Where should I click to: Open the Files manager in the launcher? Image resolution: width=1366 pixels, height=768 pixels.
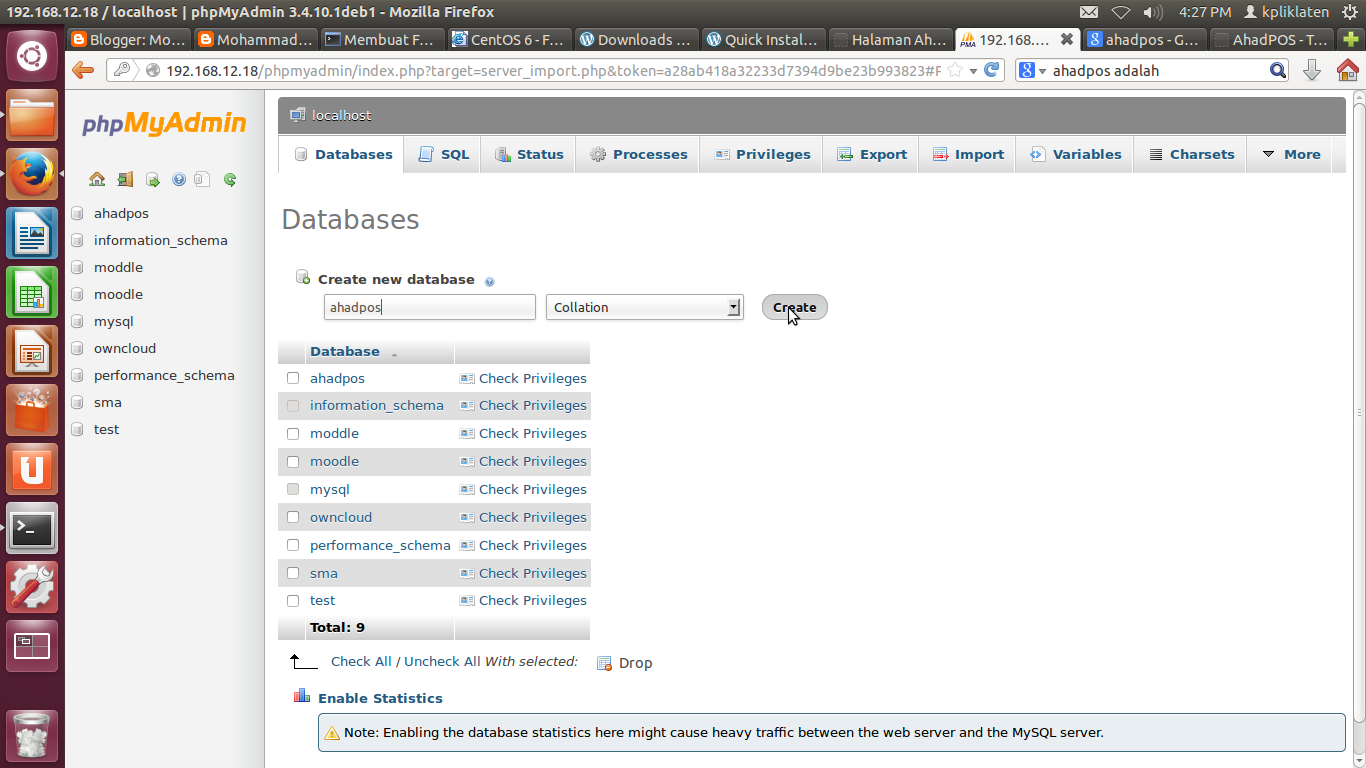[32, 116]
